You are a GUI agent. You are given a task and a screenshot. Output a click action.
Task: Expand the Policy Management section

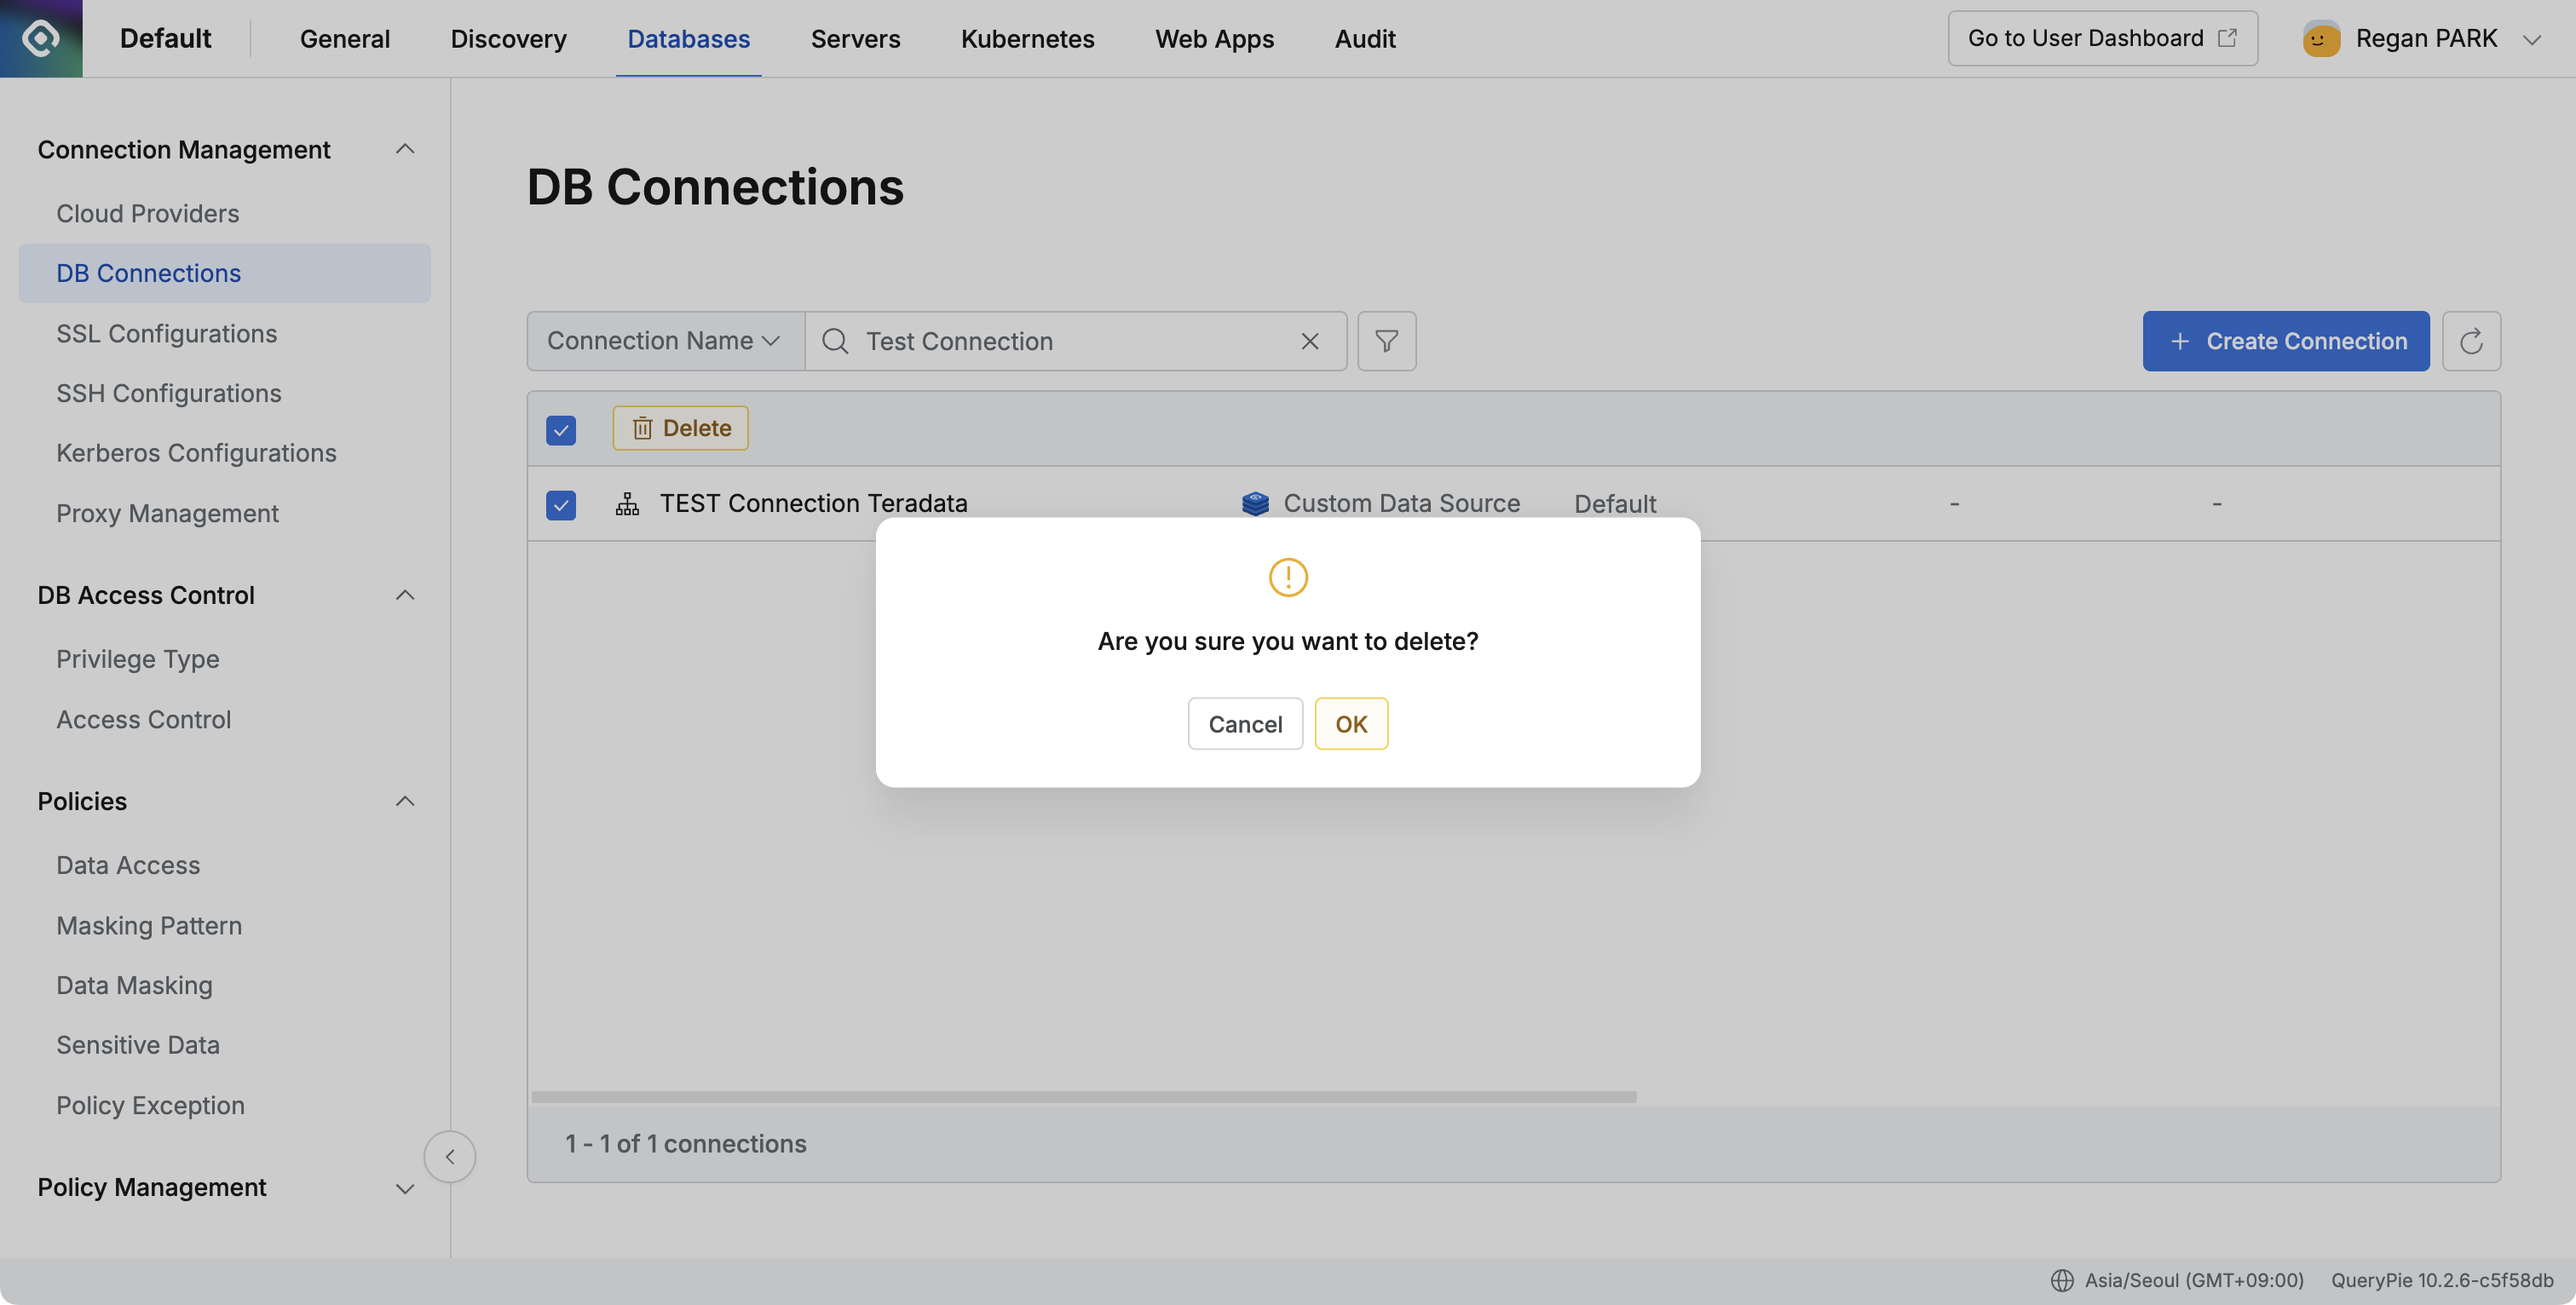tap(405, 1189)
